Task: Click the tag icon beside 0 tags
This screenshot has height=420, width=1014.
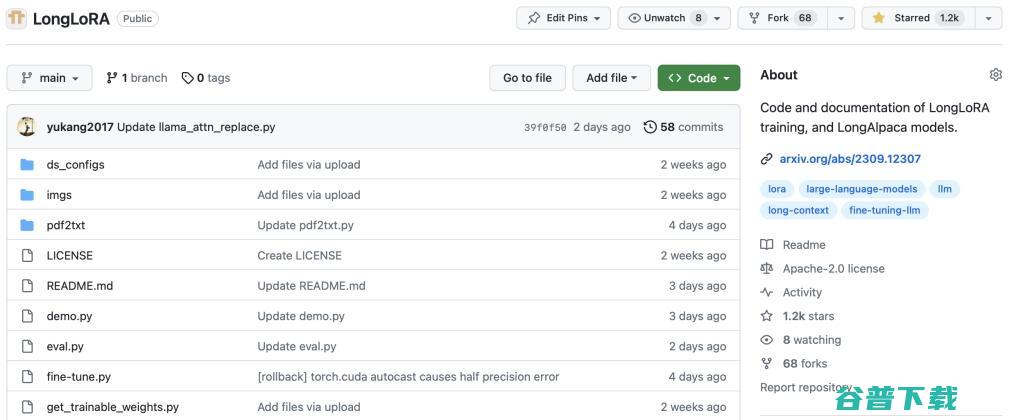Action: tap(188, 78)
